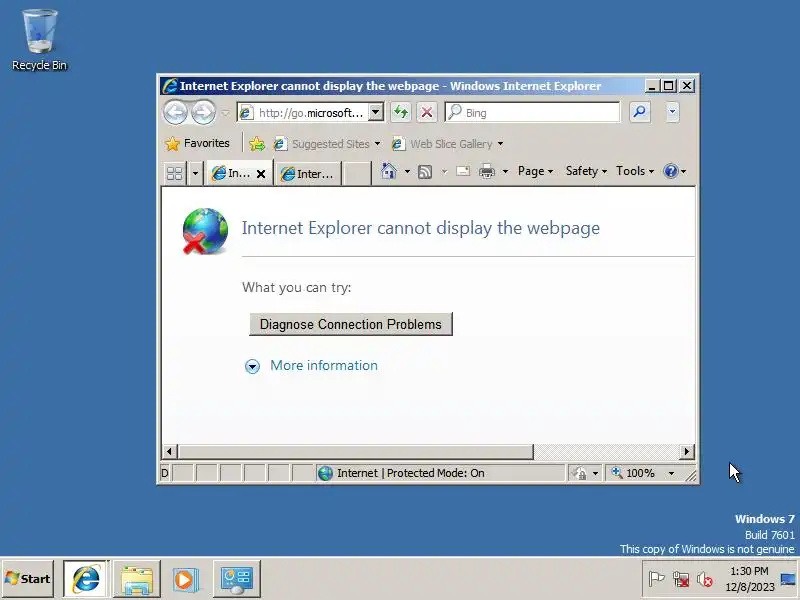Viewport: 800px width, 600px height.
Task: Click the zoom level 100% button
Action: (633, 473)
